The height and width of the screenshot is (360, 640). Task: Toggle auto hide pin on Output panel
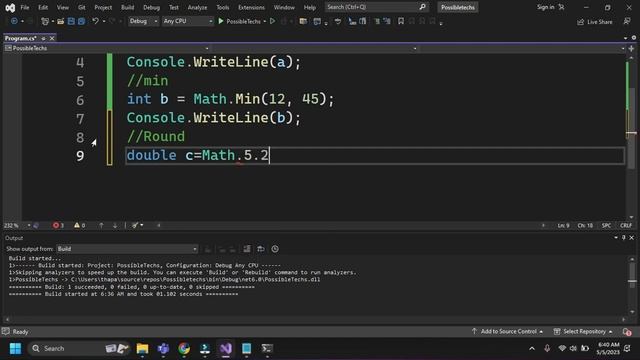pyautogui.click(x=624, y=238)
